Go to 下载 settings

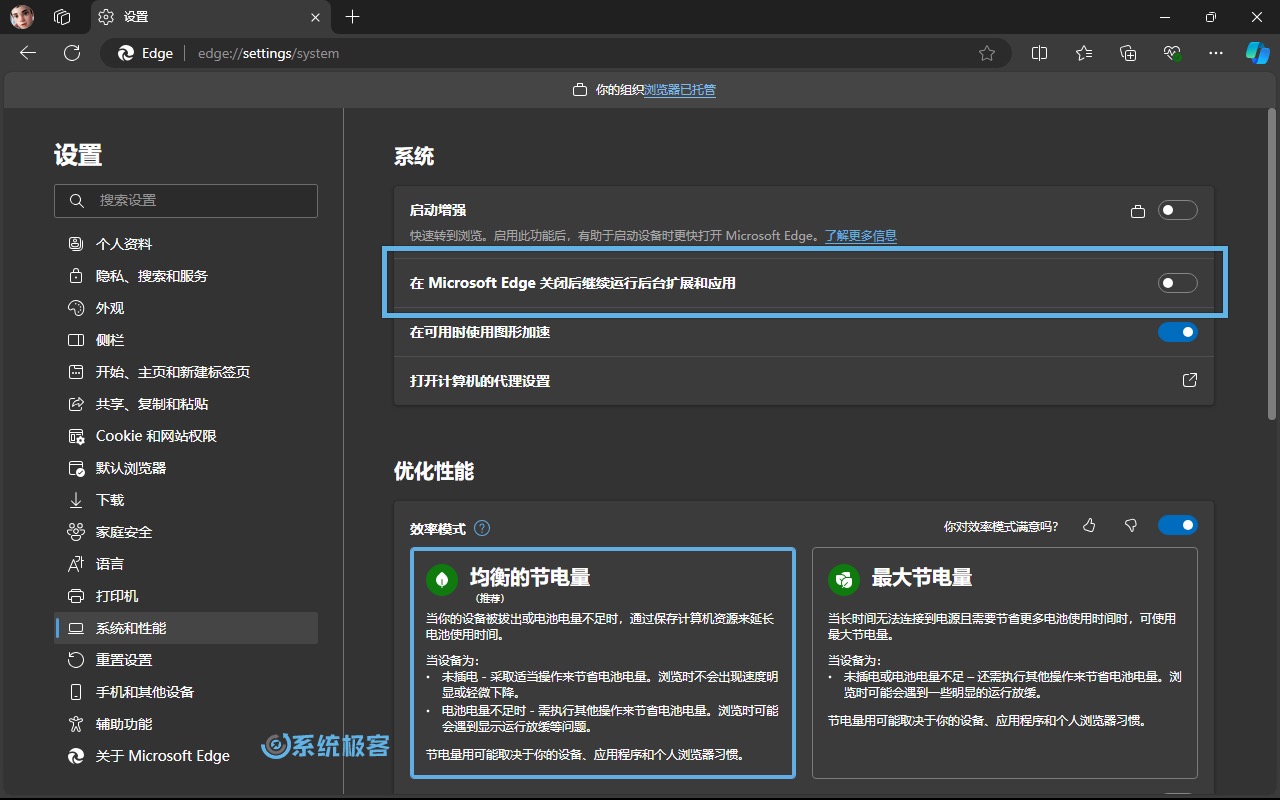coord(186,500)
